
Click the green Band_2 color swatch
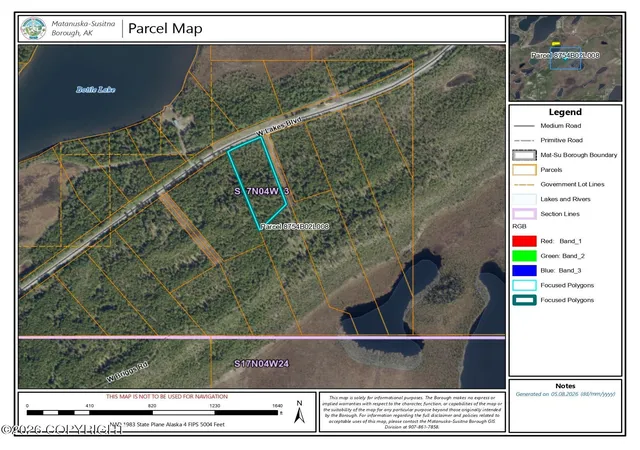click(524, 256)
